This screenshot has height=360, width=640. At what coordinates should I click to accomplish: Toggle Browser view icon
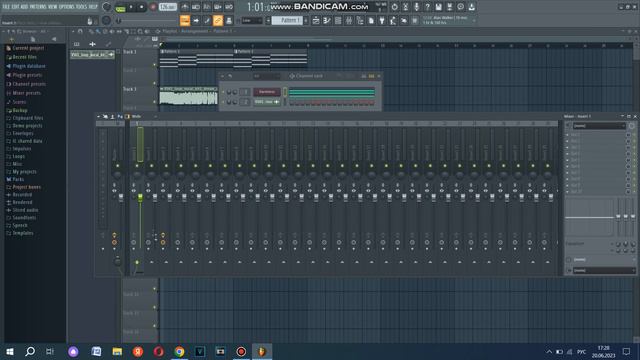click(360, 20)
